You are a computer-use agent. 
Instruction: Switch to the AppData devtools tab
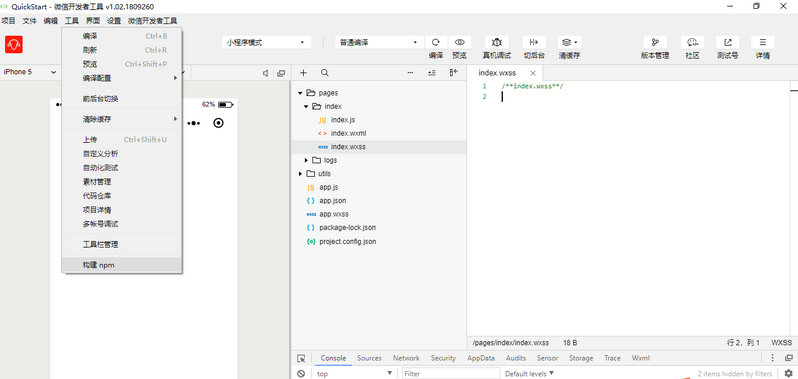481,358
